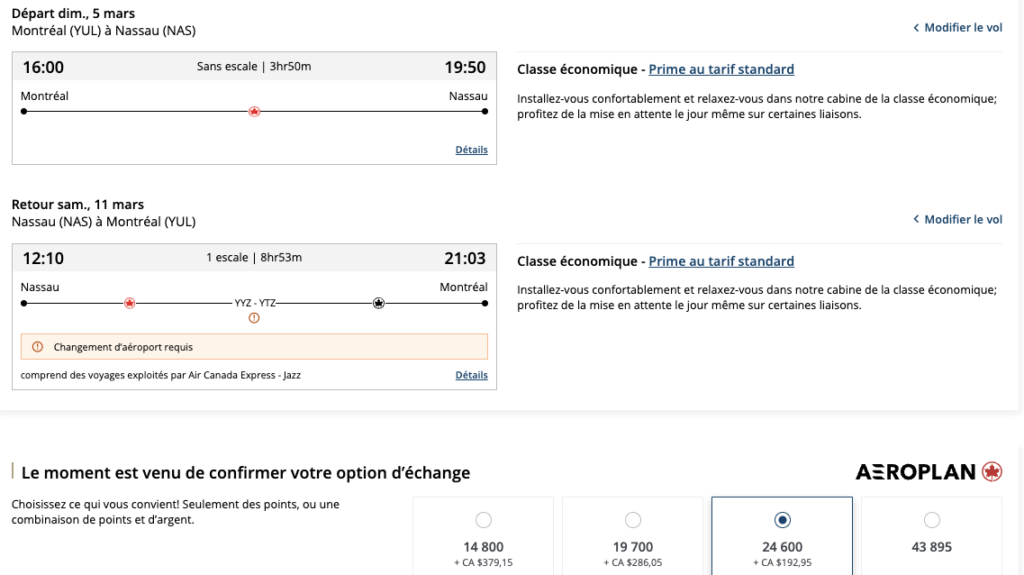Click Modifier le vol for the 11 mars return

point(962,219)
